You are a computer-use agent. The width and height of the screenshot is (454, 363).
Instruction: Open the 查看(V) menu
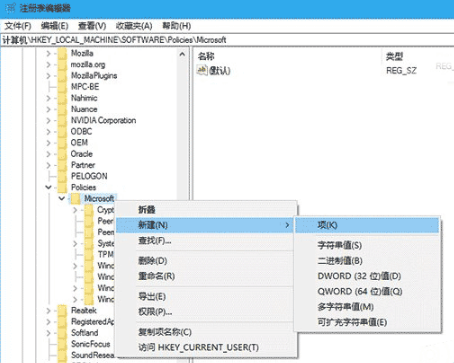point(92,26)
